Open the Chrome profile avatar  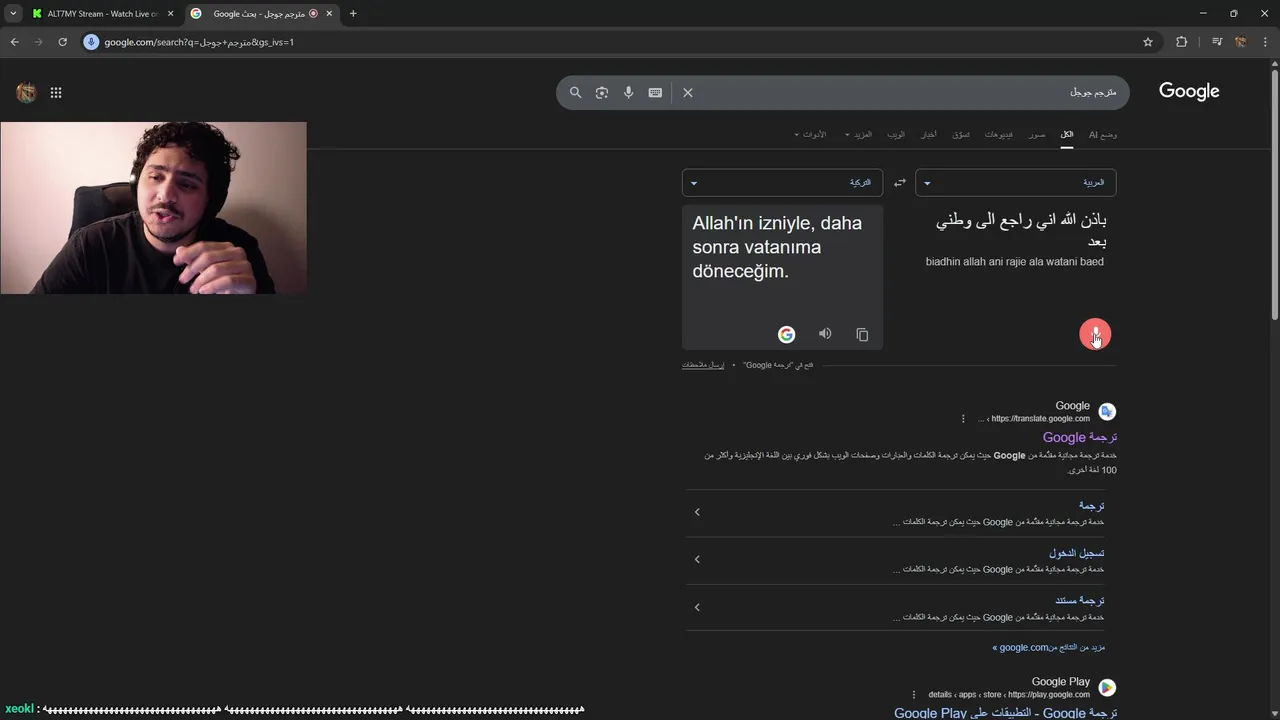click(x=1240, y=42)
